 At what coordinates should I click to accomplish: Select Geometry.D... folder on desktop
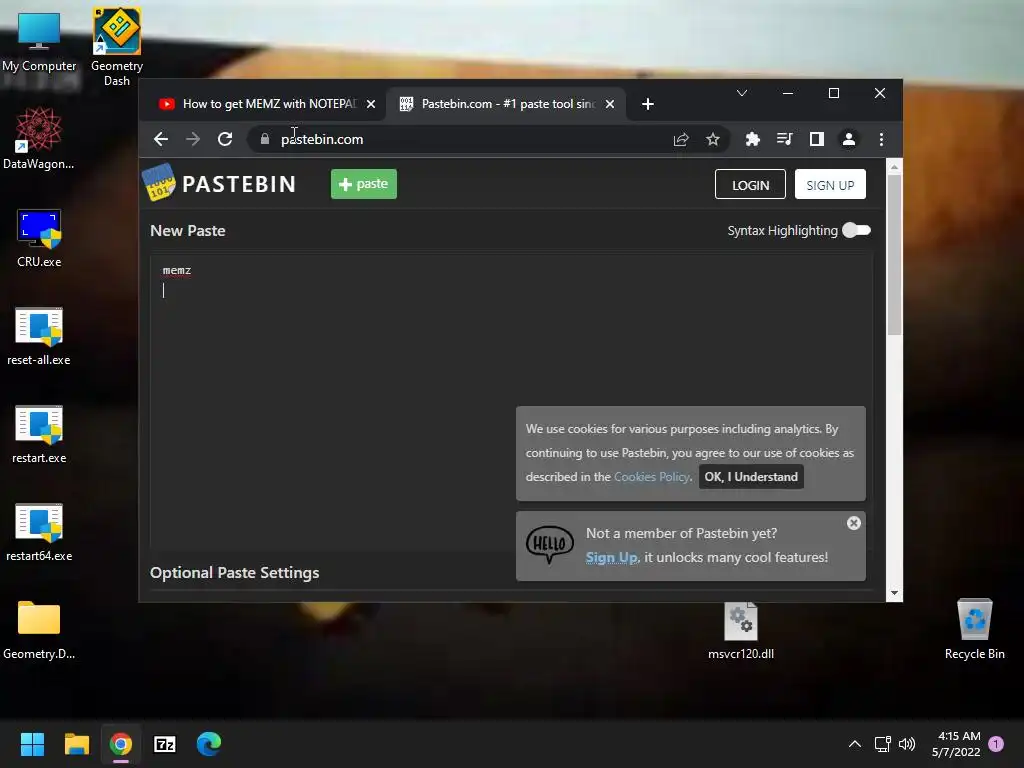point(39,630)
